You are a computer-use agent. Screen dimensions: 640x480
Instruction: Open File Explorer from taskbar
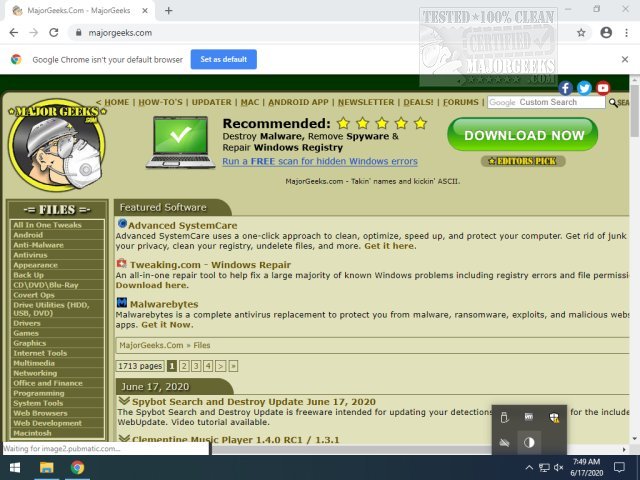46,467
